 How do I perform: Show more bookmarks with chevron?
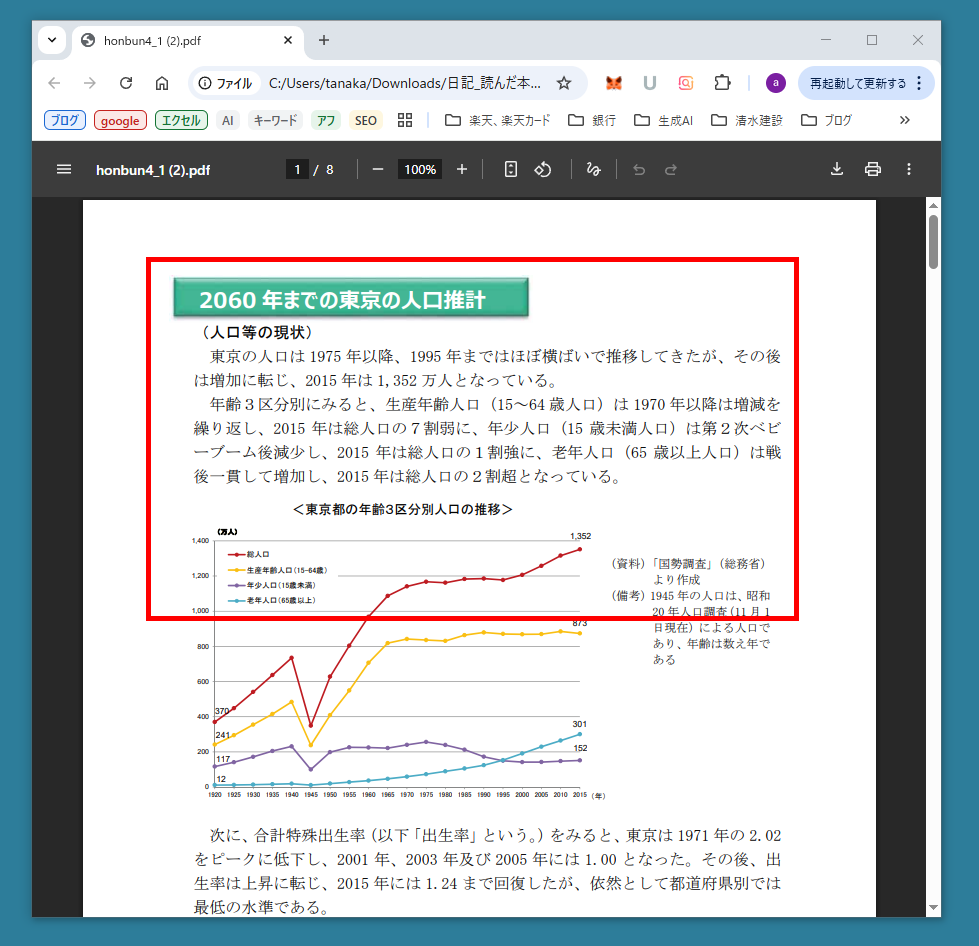click(904, 120)
